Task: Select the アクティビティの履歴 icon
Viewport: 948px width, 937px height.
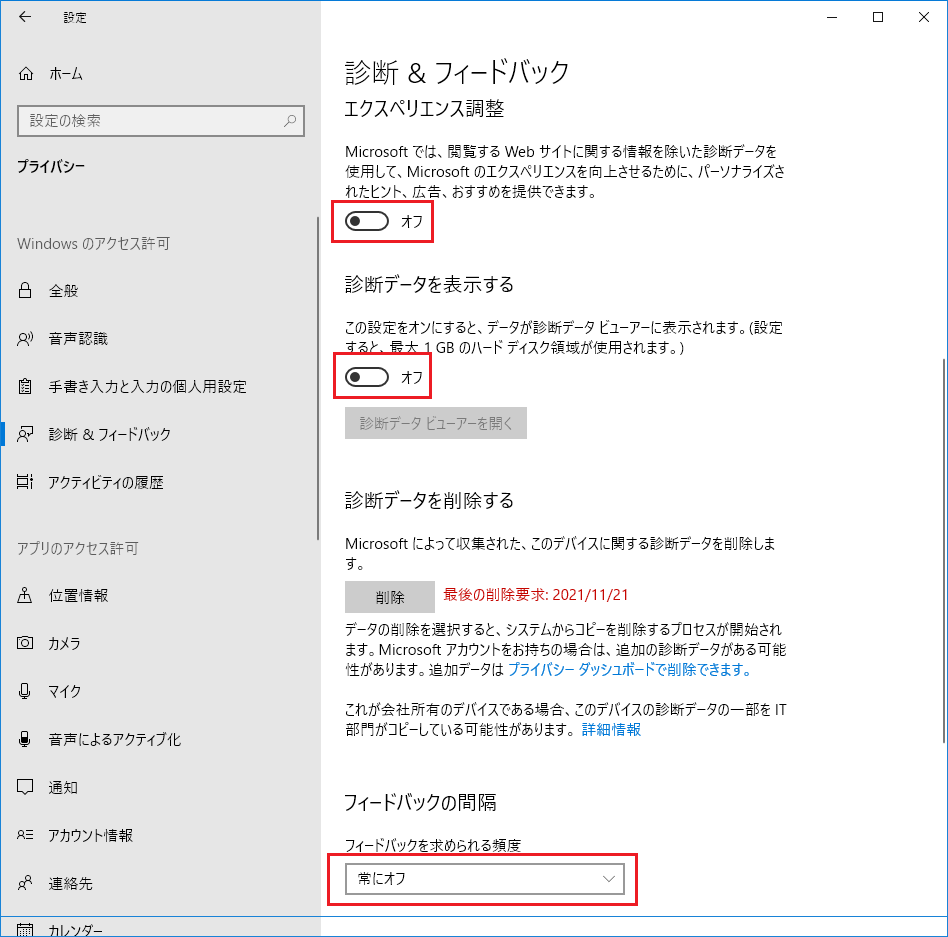Action: (x=25, y=482)
